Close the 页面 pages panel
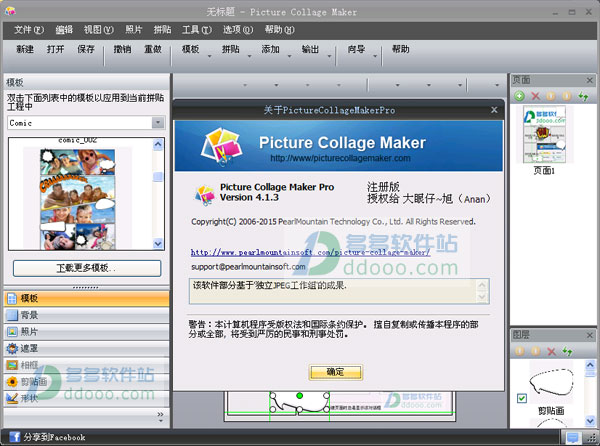Viewport: 600px width, 446px height. click(x=589, y=80)
